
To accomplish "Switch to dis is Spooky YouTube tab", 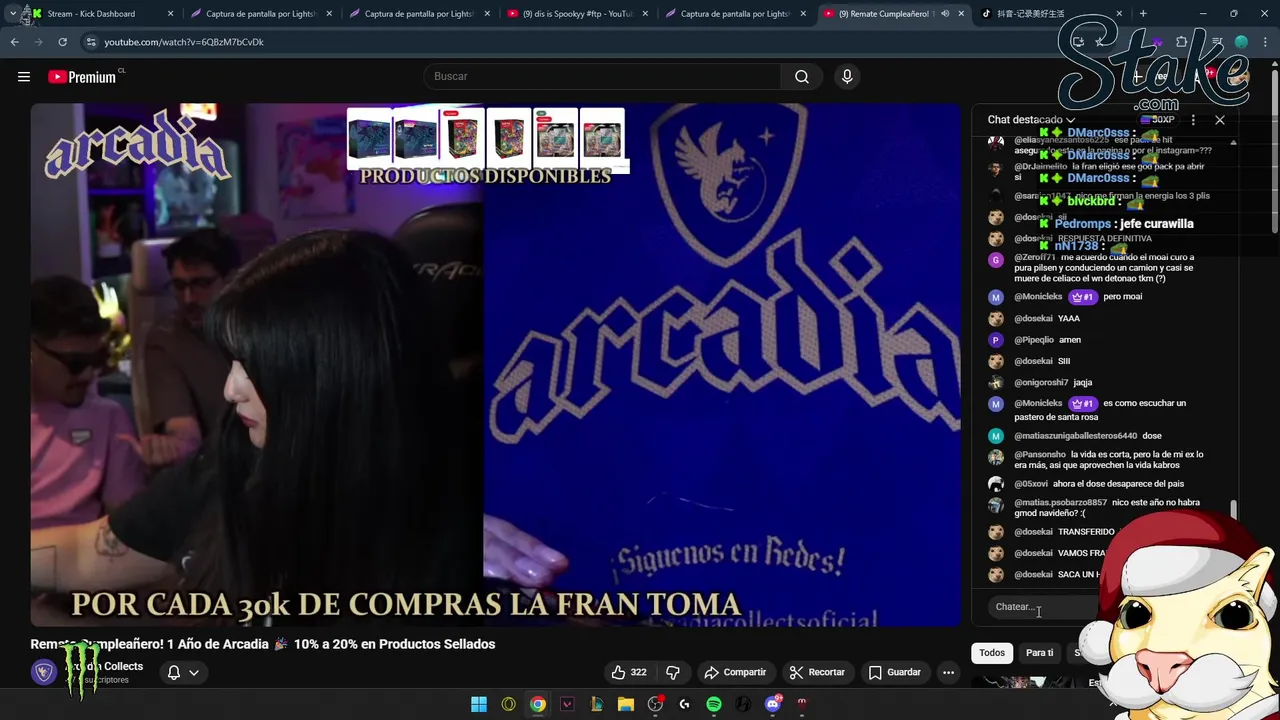I will coord(578,14).
